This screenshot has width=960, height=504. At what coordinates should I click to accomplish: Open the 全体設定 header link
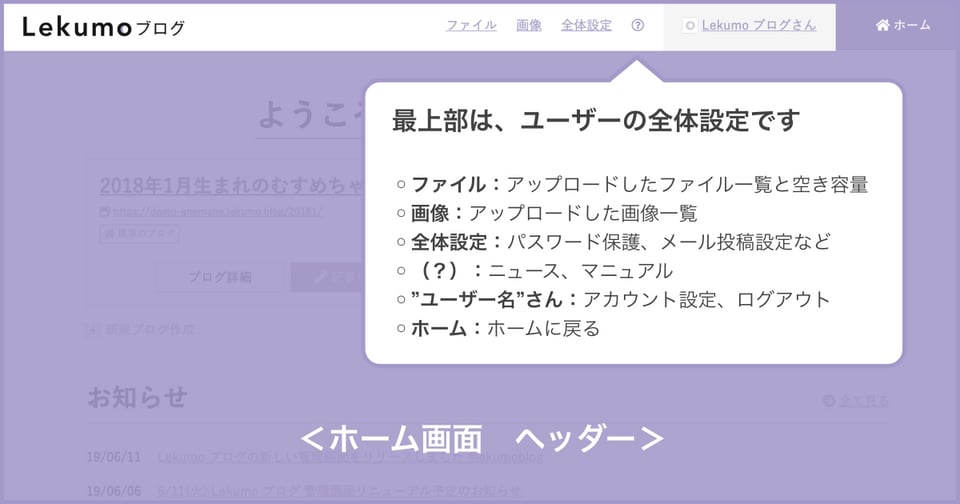[586, 25]
